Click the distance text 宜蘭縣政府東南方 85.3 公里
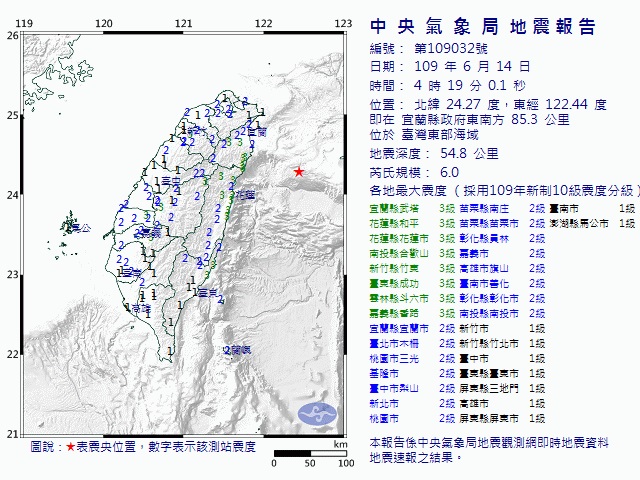The image size is (640, 480). coord(486,120)
